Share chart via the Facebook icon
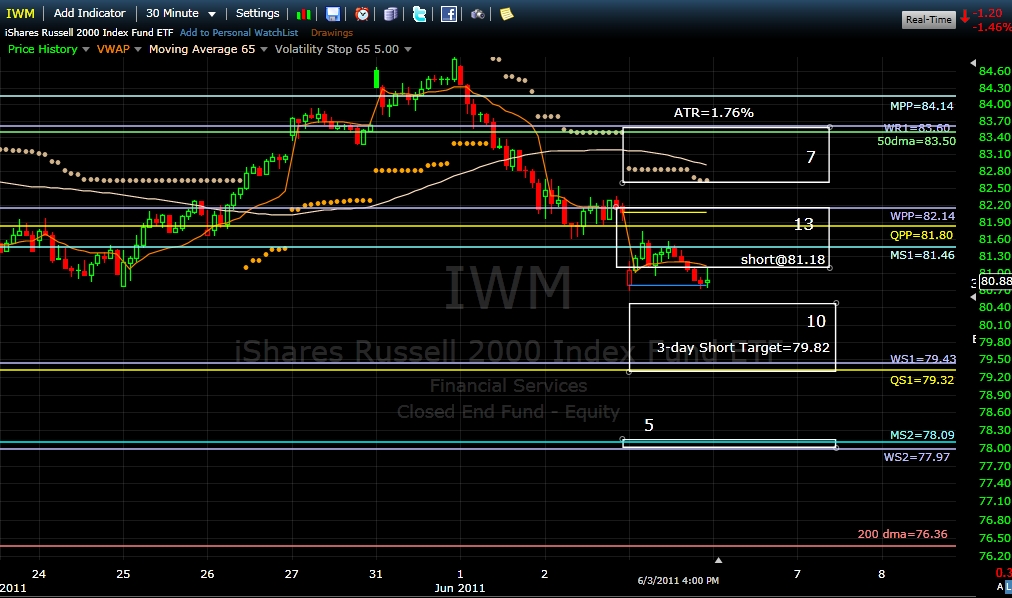 click(x=449, y=14)
